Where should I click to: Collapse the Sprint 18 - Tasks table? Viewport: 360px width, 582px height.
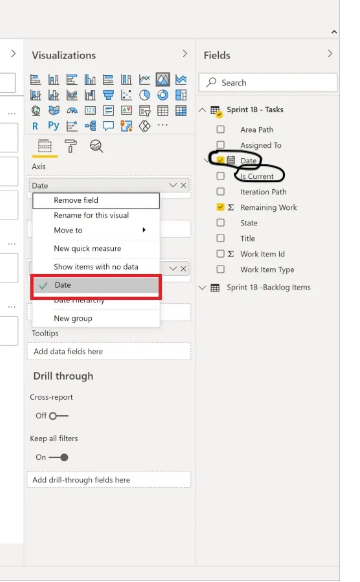click(x=202, y=110)
